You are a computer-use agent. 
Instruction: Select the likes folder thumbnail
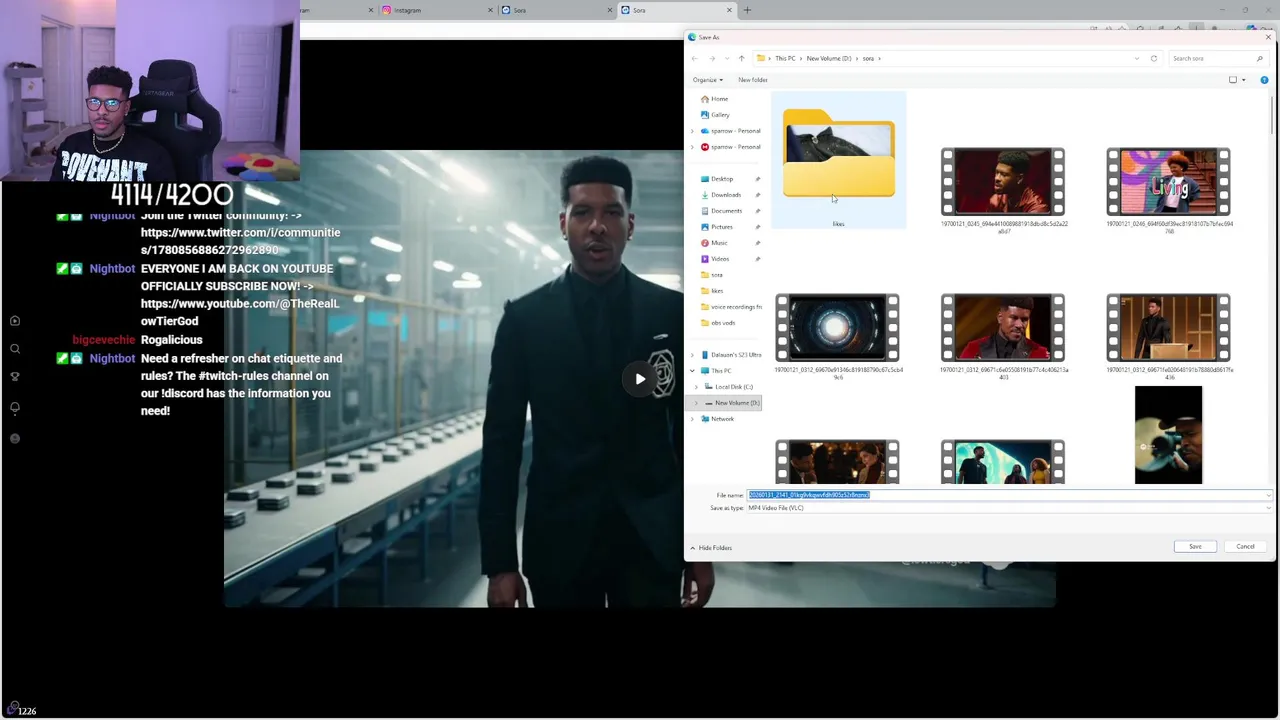tap(838, 160)
